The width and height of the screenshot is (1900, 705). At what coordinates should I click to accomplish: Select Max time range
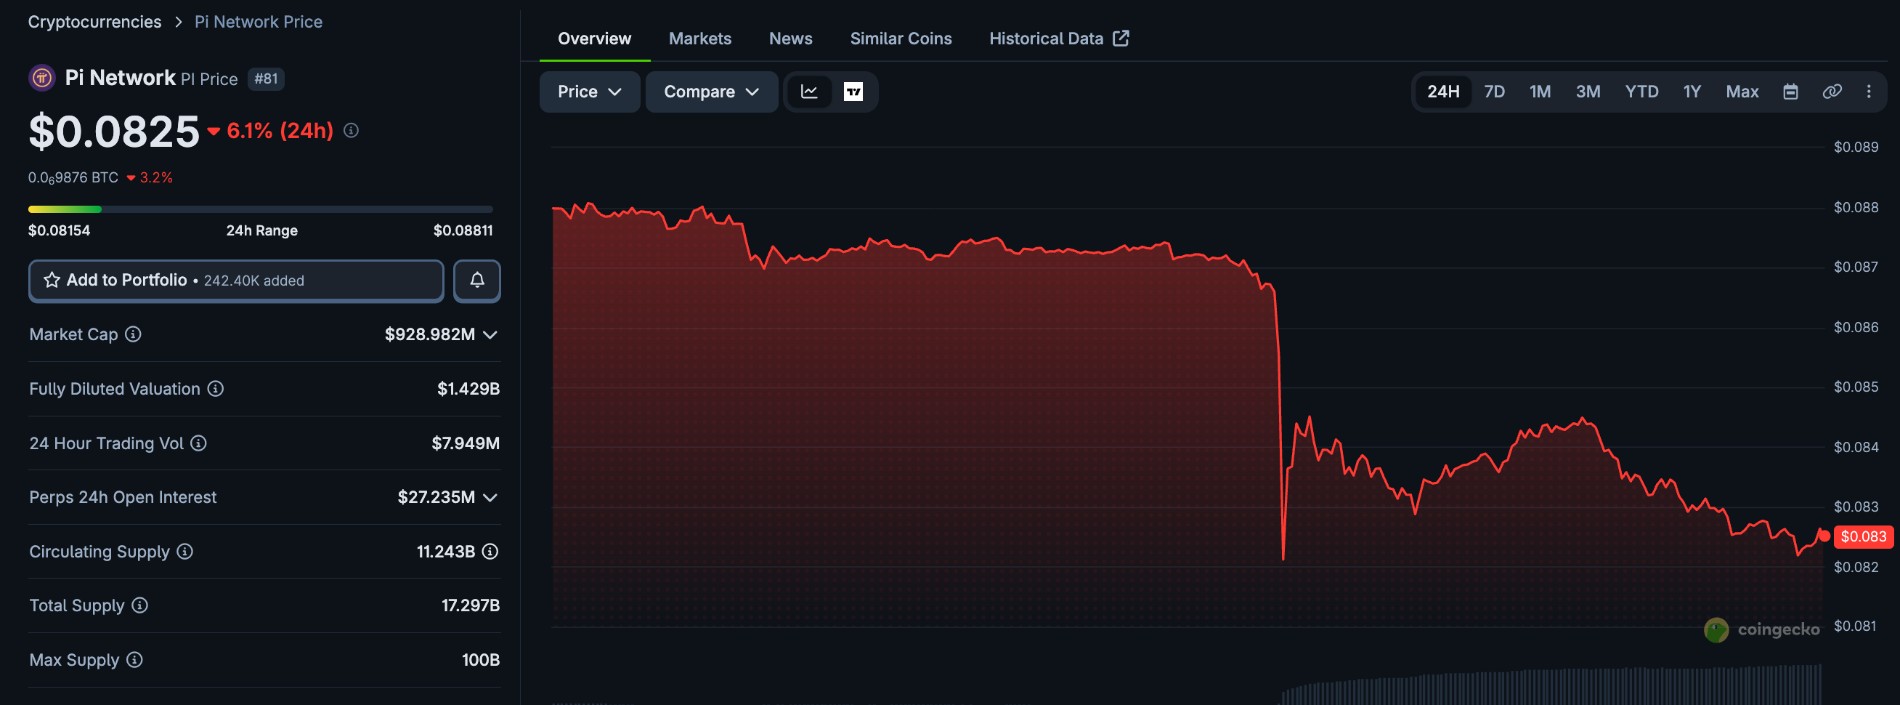tap(1742, 92)
